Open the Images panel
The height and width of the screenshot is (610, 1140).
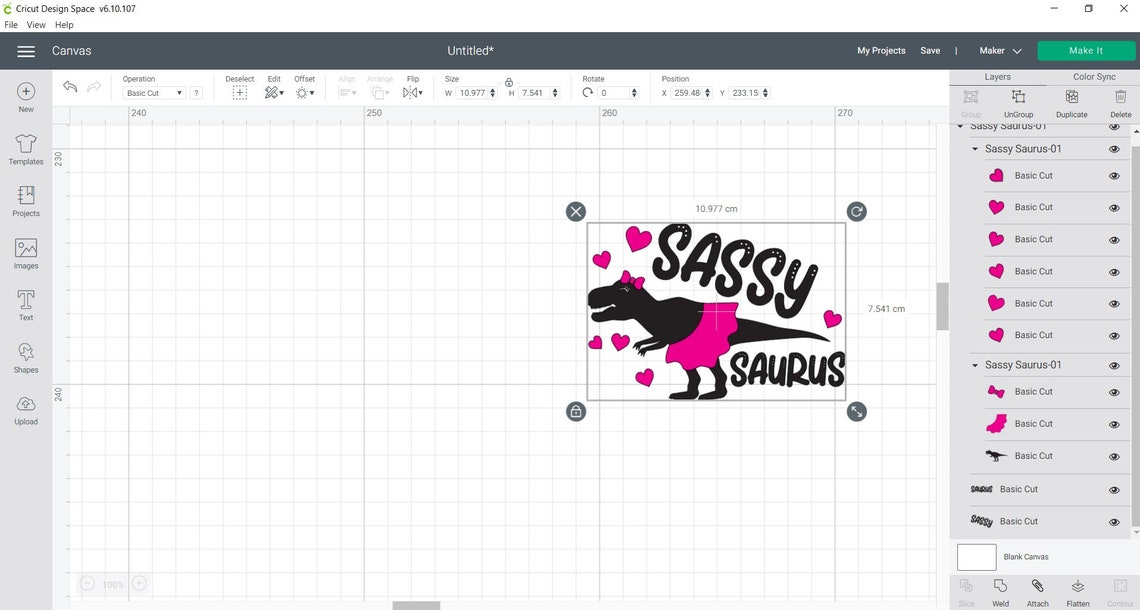(24, 253)
